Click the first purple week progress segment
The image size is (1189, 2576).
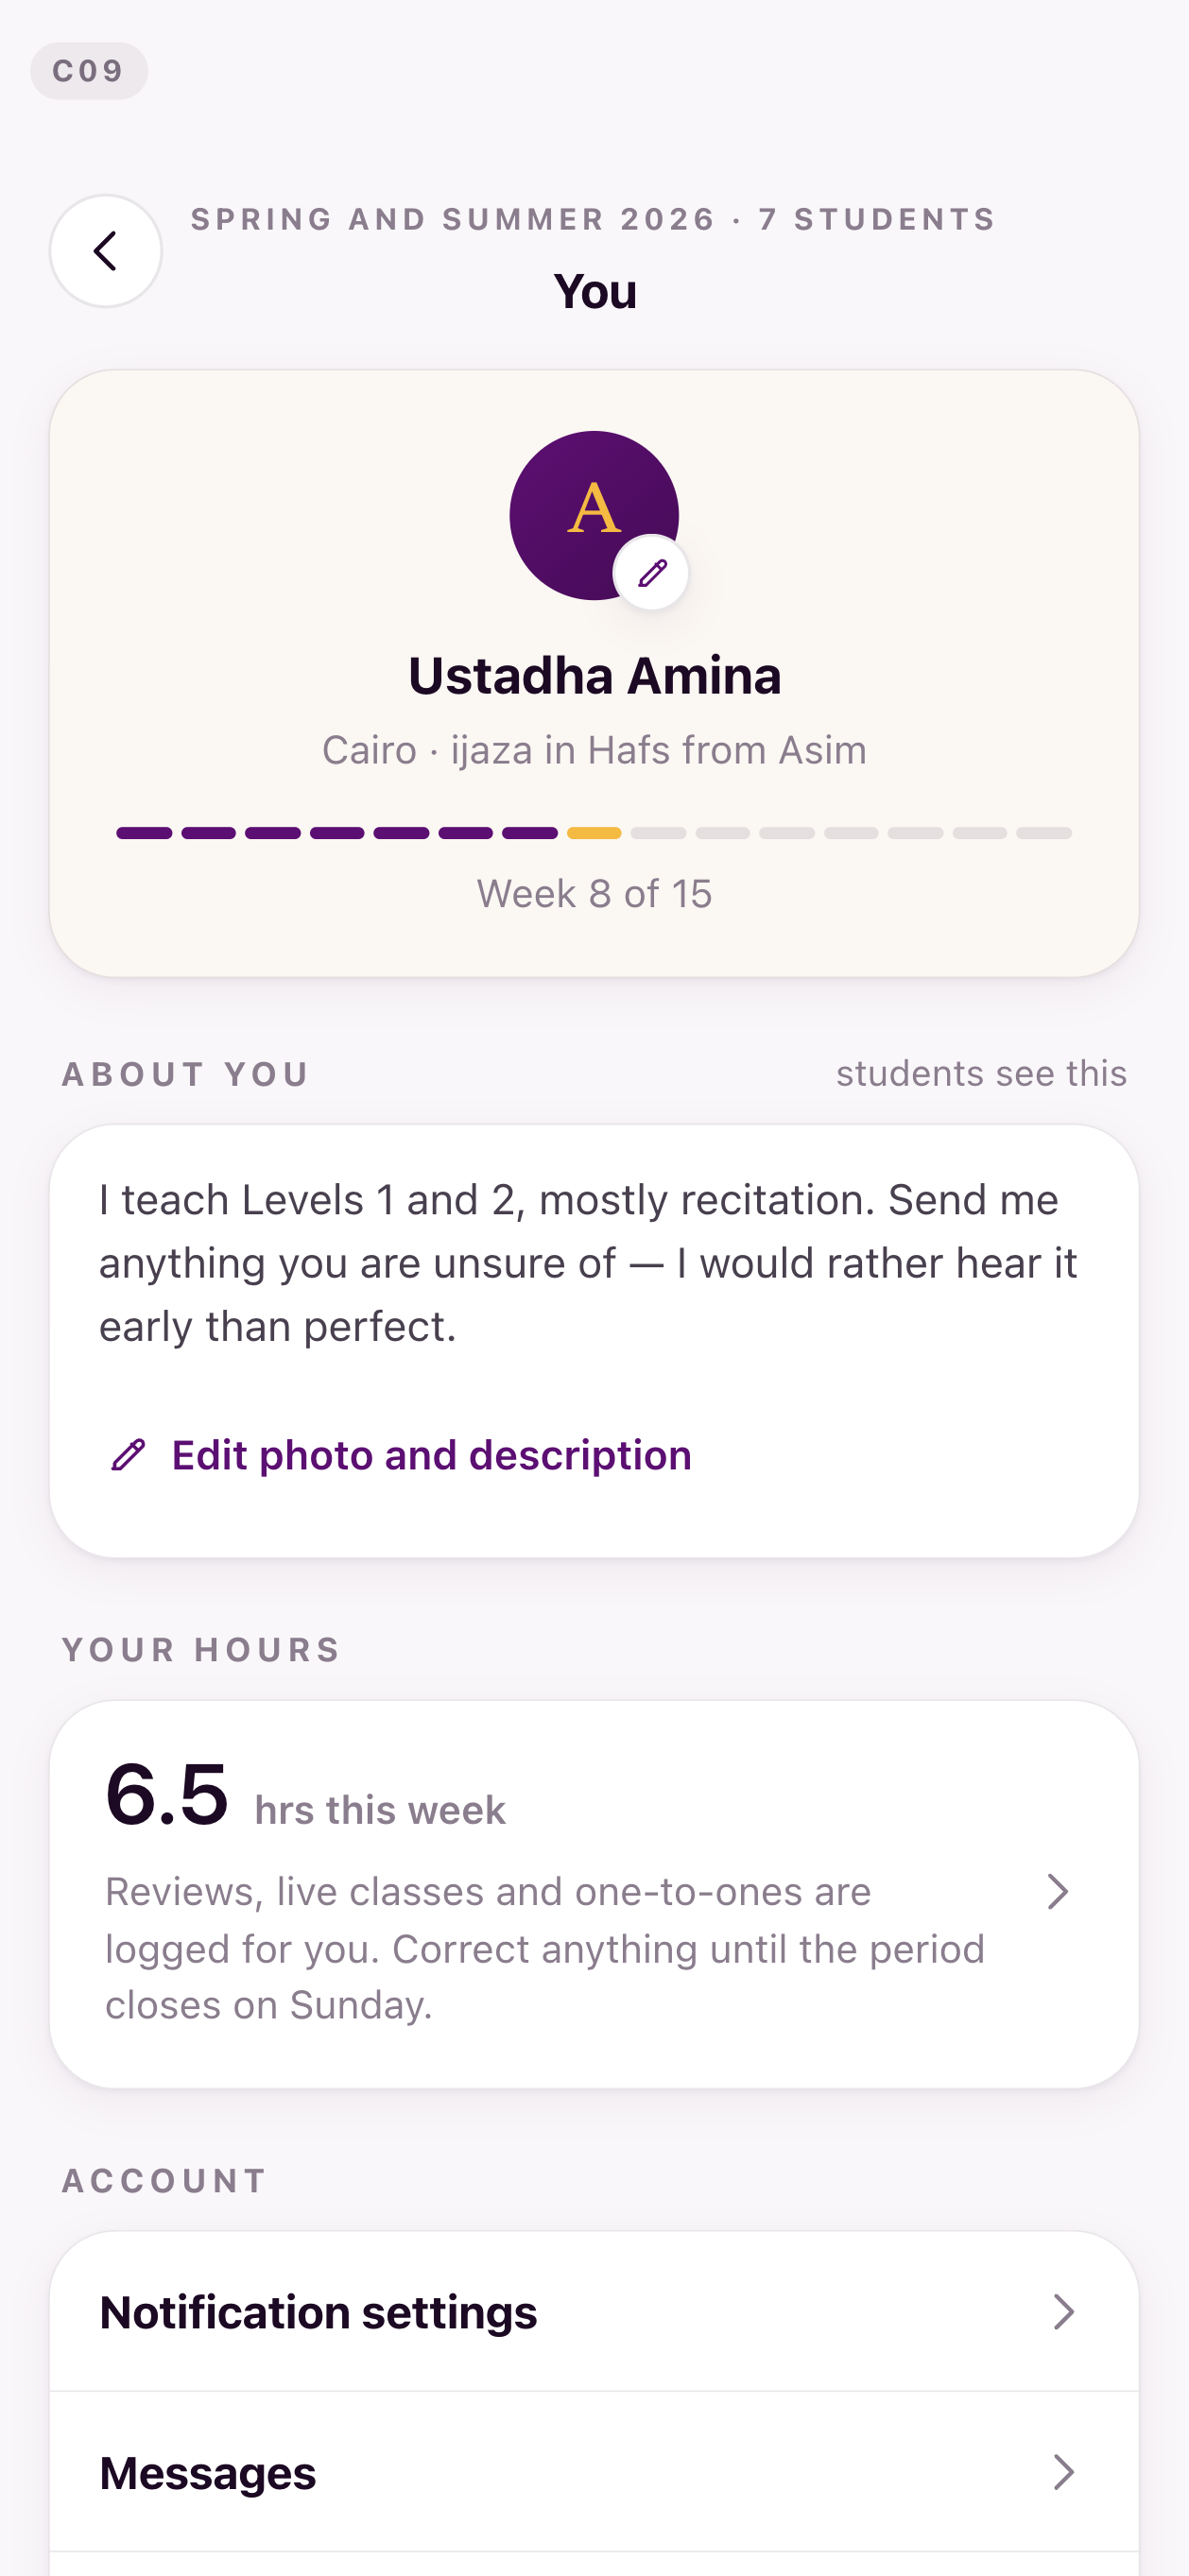(x=144, y=833)
